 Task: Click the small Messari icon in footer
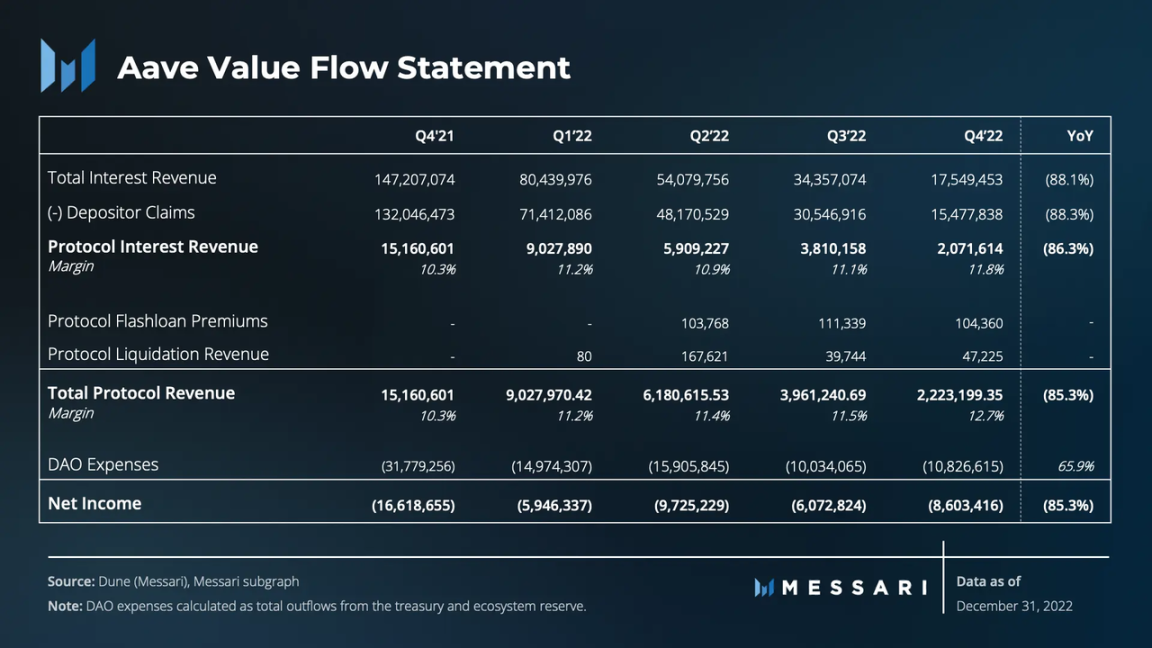764,588
